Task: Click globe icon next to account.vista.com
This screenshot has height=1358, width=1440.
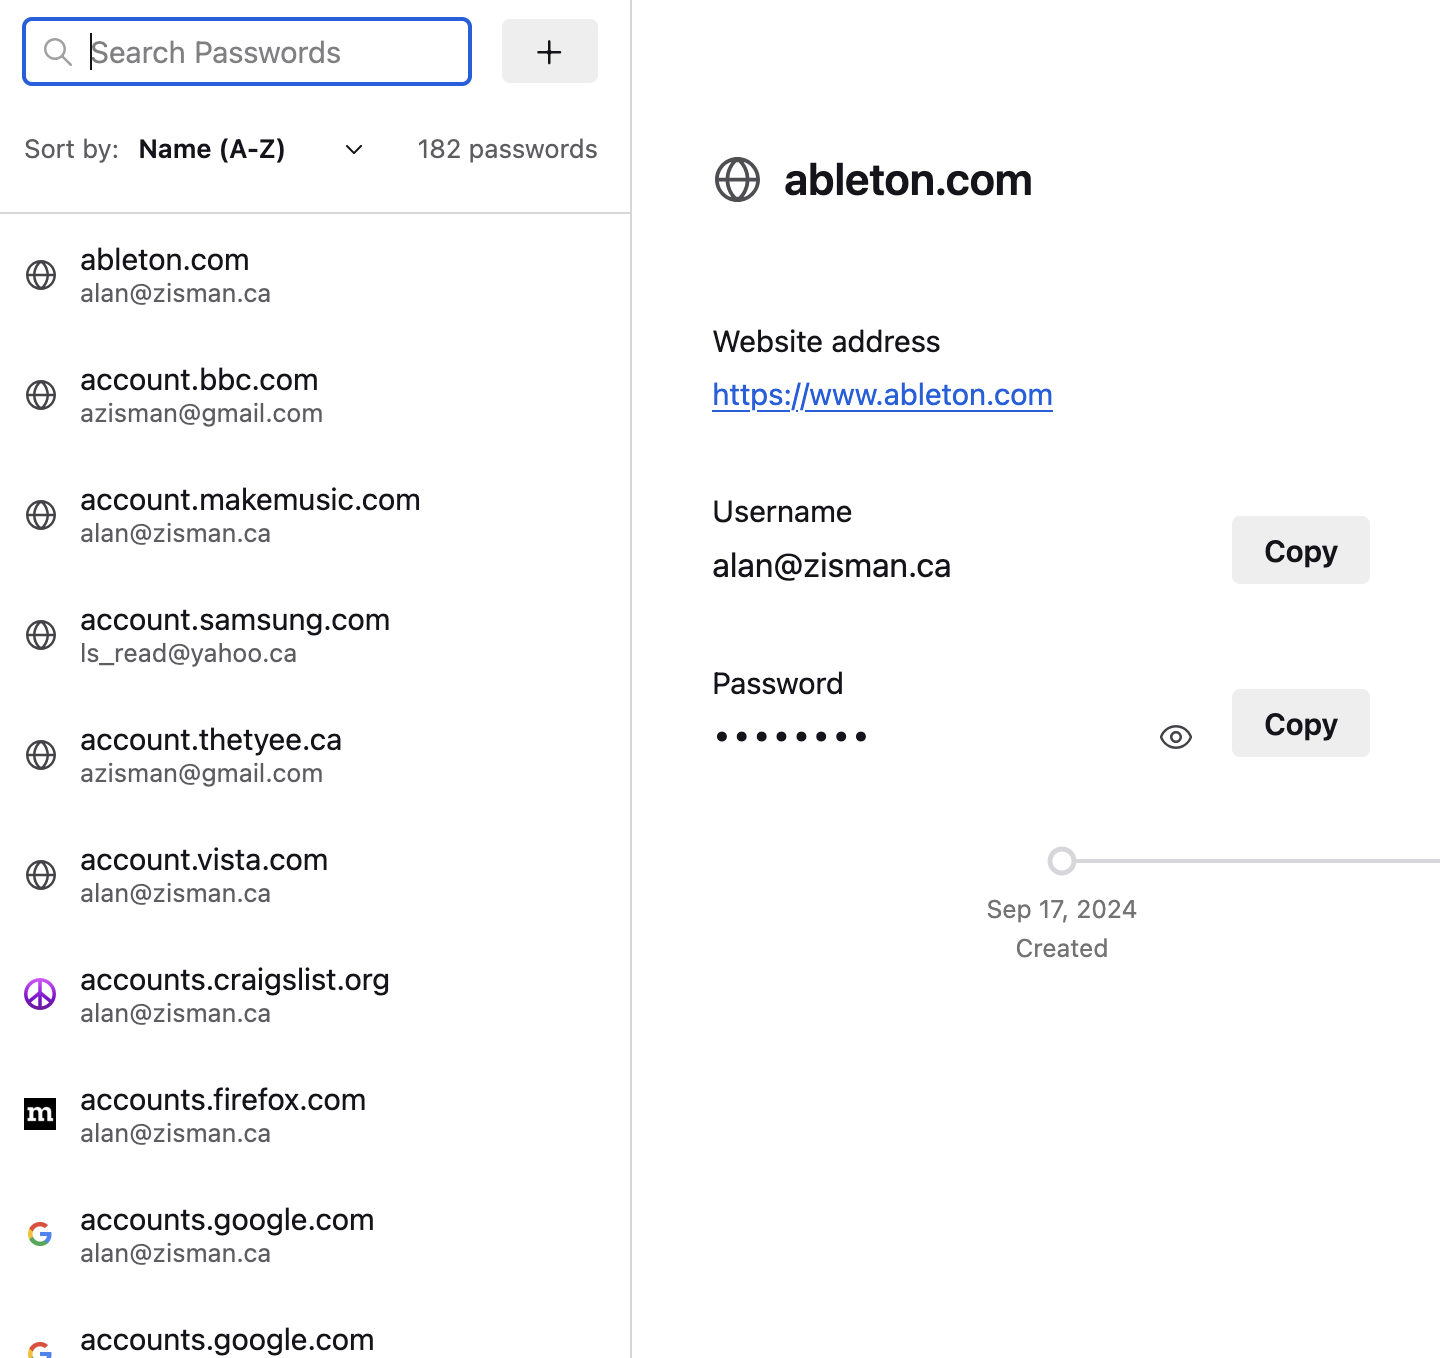Action: [41, 875]
